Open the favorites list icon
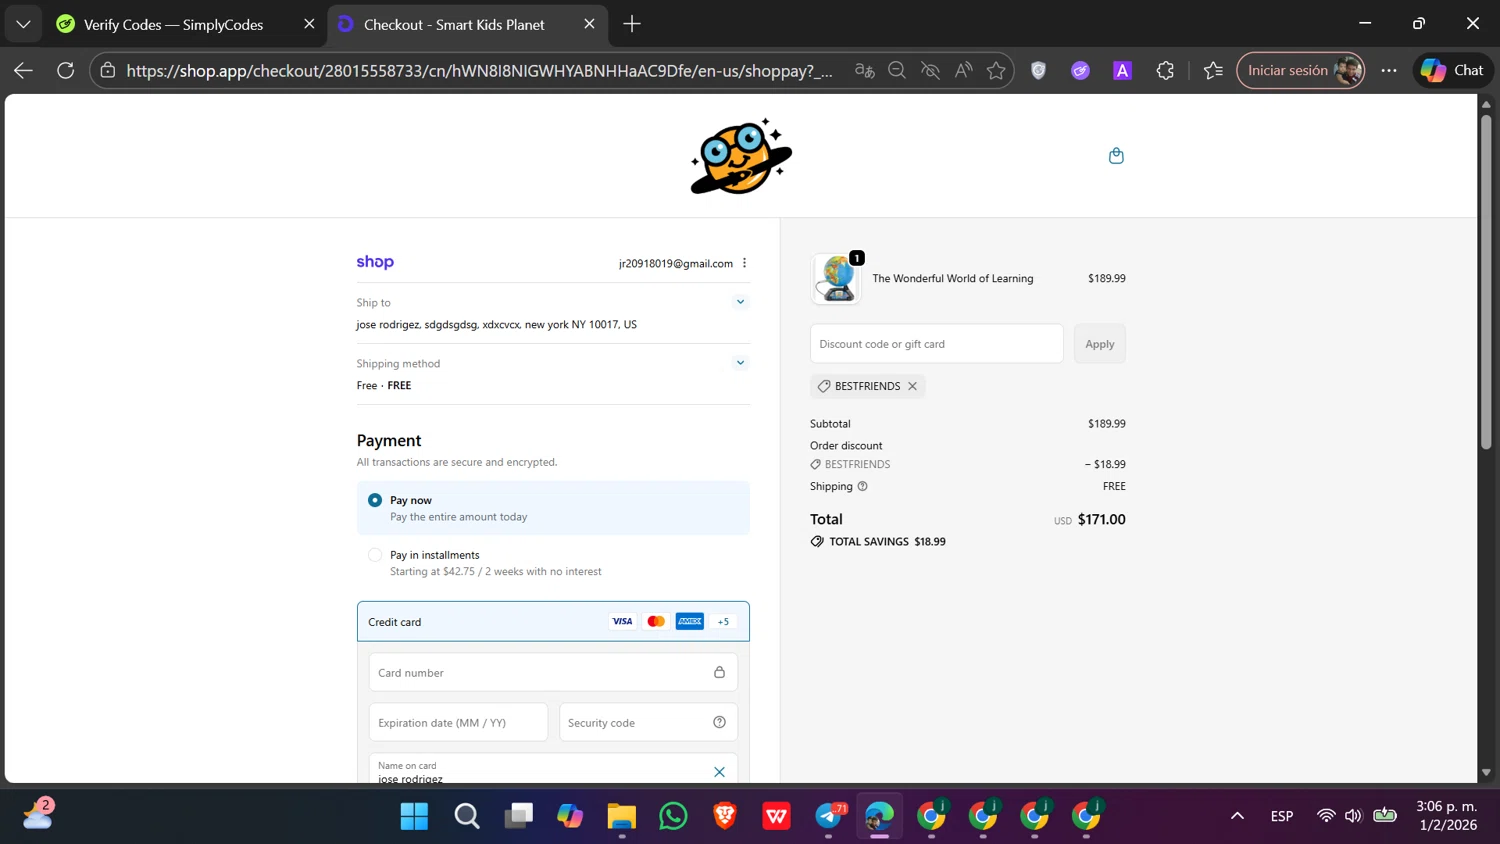Viewport: 1500px width, 844px height. point(1213,70)
